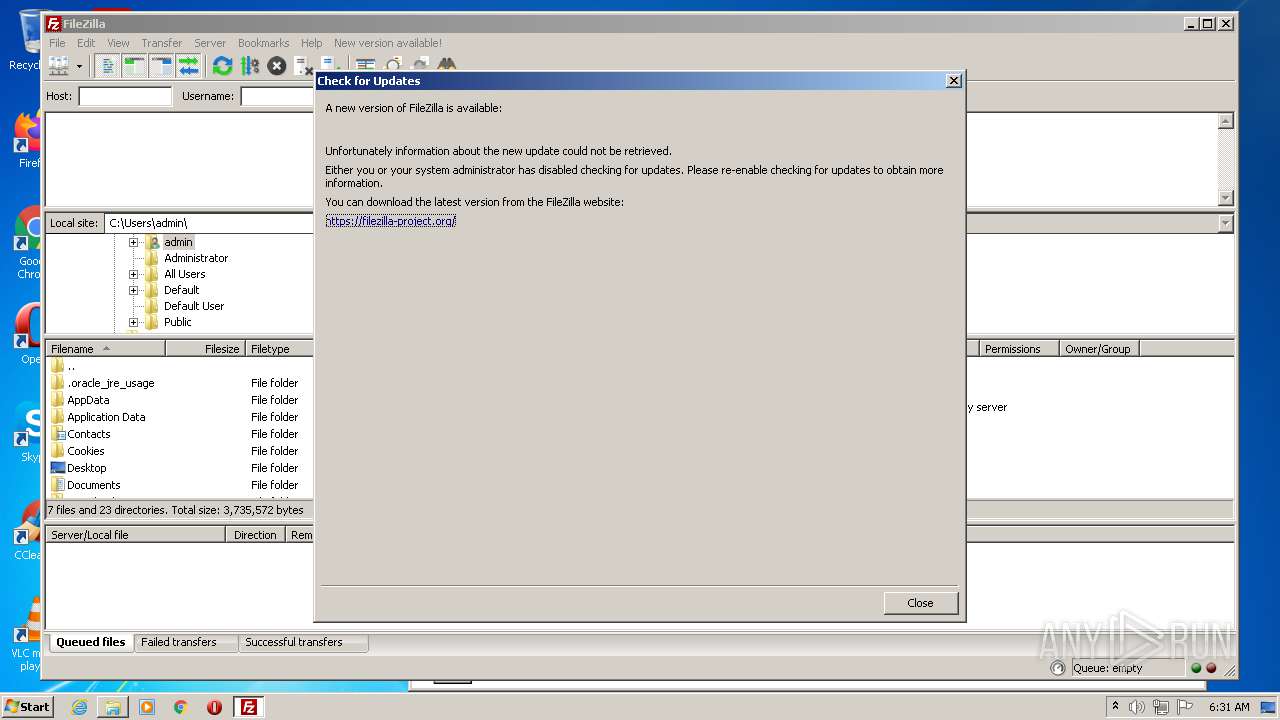Toggle local directory tree display icon
Viewport: 1280px width, 720px height.
(134, 66)
